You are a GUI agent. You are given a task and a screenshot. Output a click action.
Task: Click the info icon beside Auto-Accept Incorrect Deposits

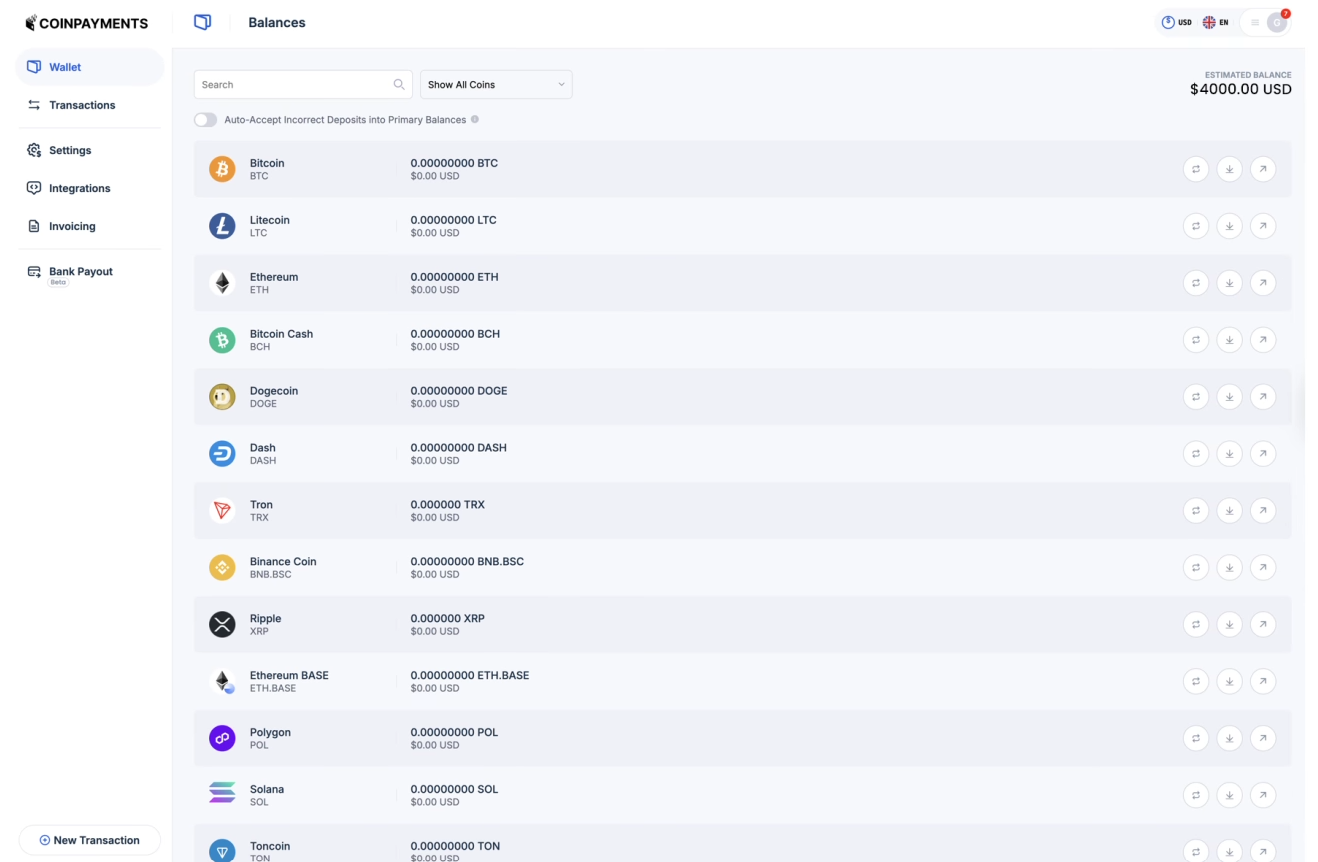tap(475, 119)
